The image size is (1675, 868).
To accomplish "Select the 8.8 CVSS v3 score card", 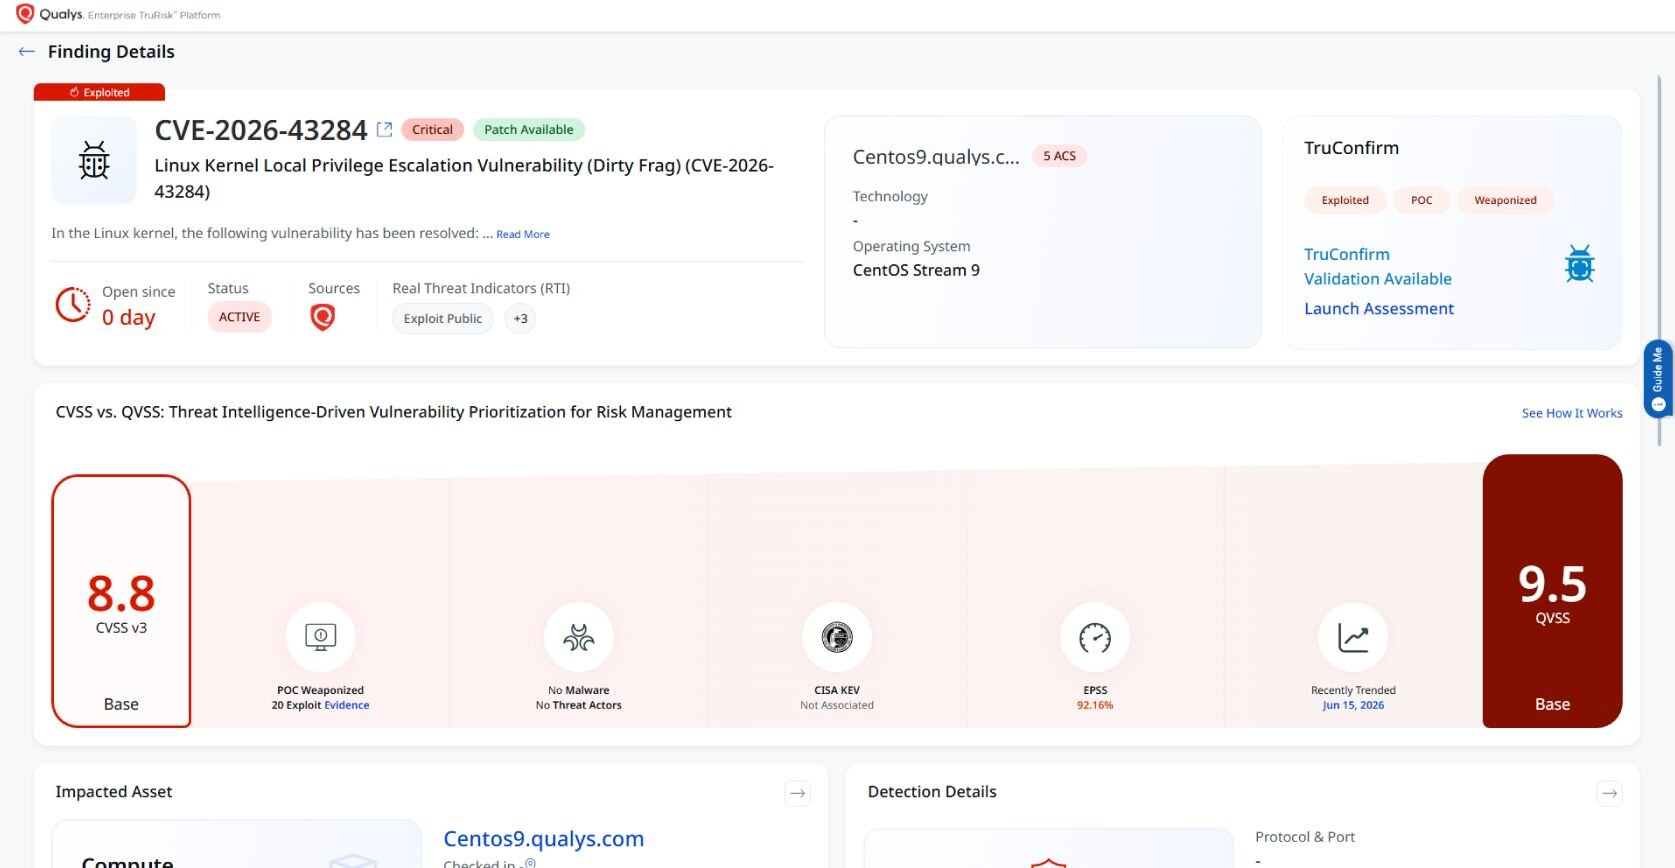I will (121, 601).
